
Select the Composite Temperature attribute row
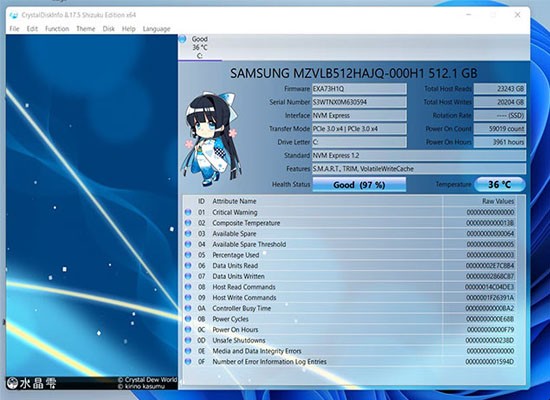(x=350, y=223)
